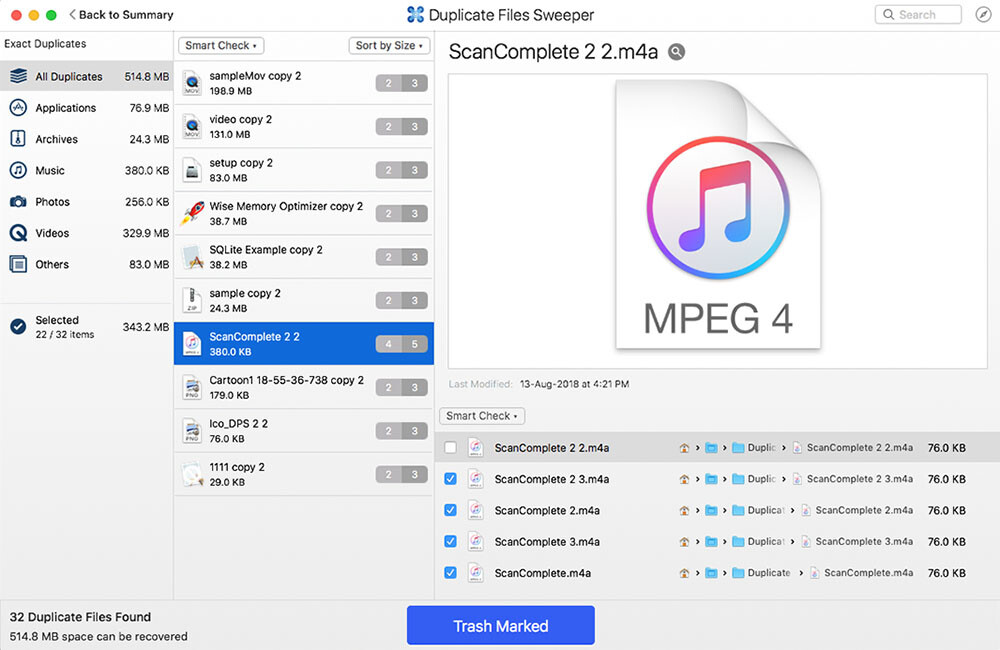This screenshot has height=650, width=1000.
Task: Click the 1111 copy 2 file icon
Action: [x=192, y=474]
